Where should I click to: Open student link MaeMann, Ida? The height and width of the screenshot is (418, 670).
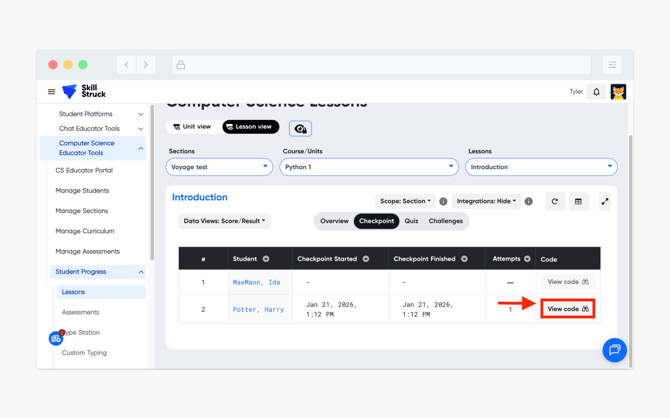pyautogui.click(x=256, y=282)
